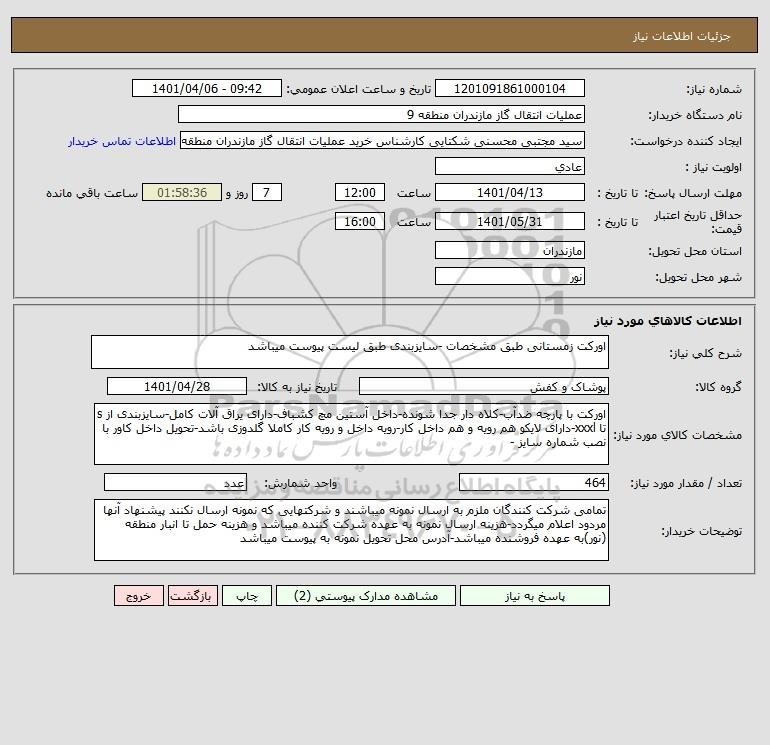Click the بازگشت back button
This screenshot has height=745, width=770.
coord(192,596)
